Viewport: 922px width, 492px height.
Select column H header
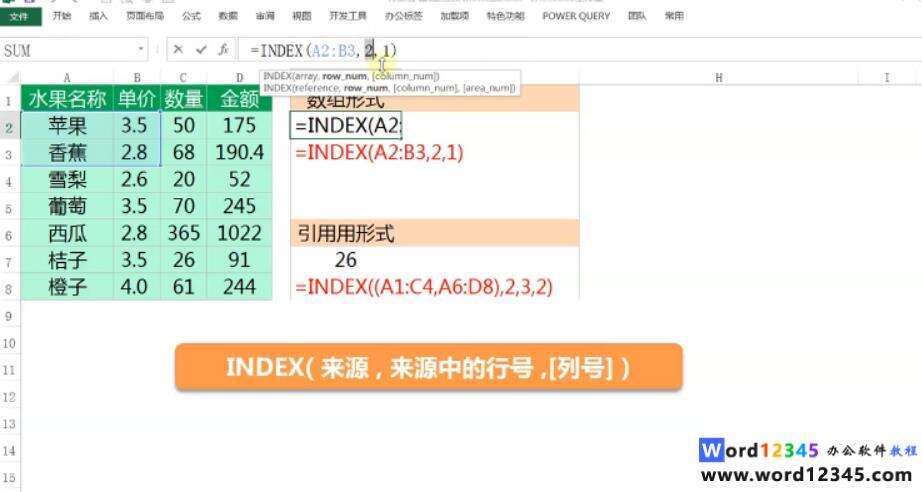click(719, 77)
